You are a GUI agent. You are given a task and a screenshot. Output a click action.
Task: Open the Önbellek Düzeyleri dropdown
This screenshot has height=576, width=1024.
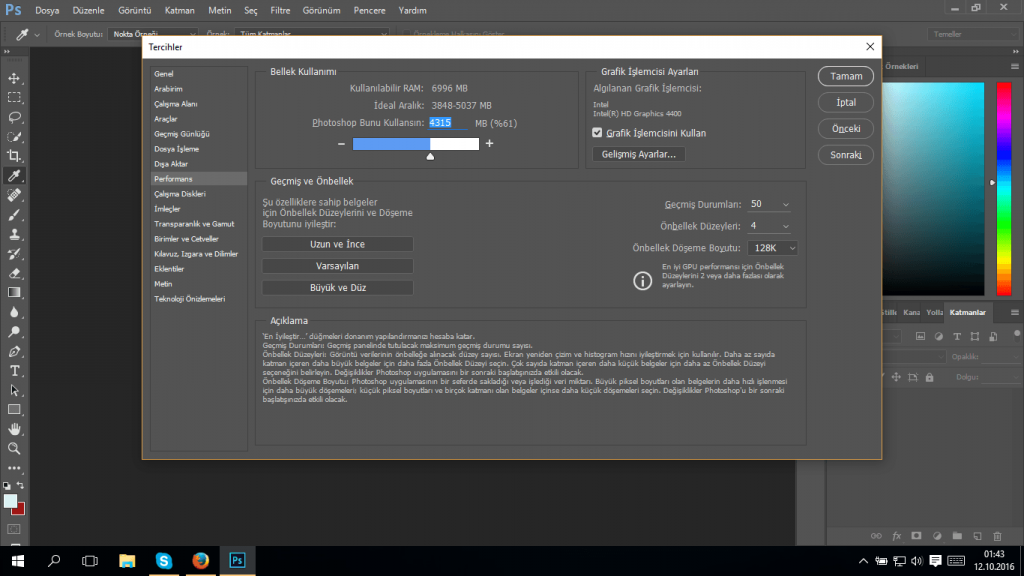[769, 225]
